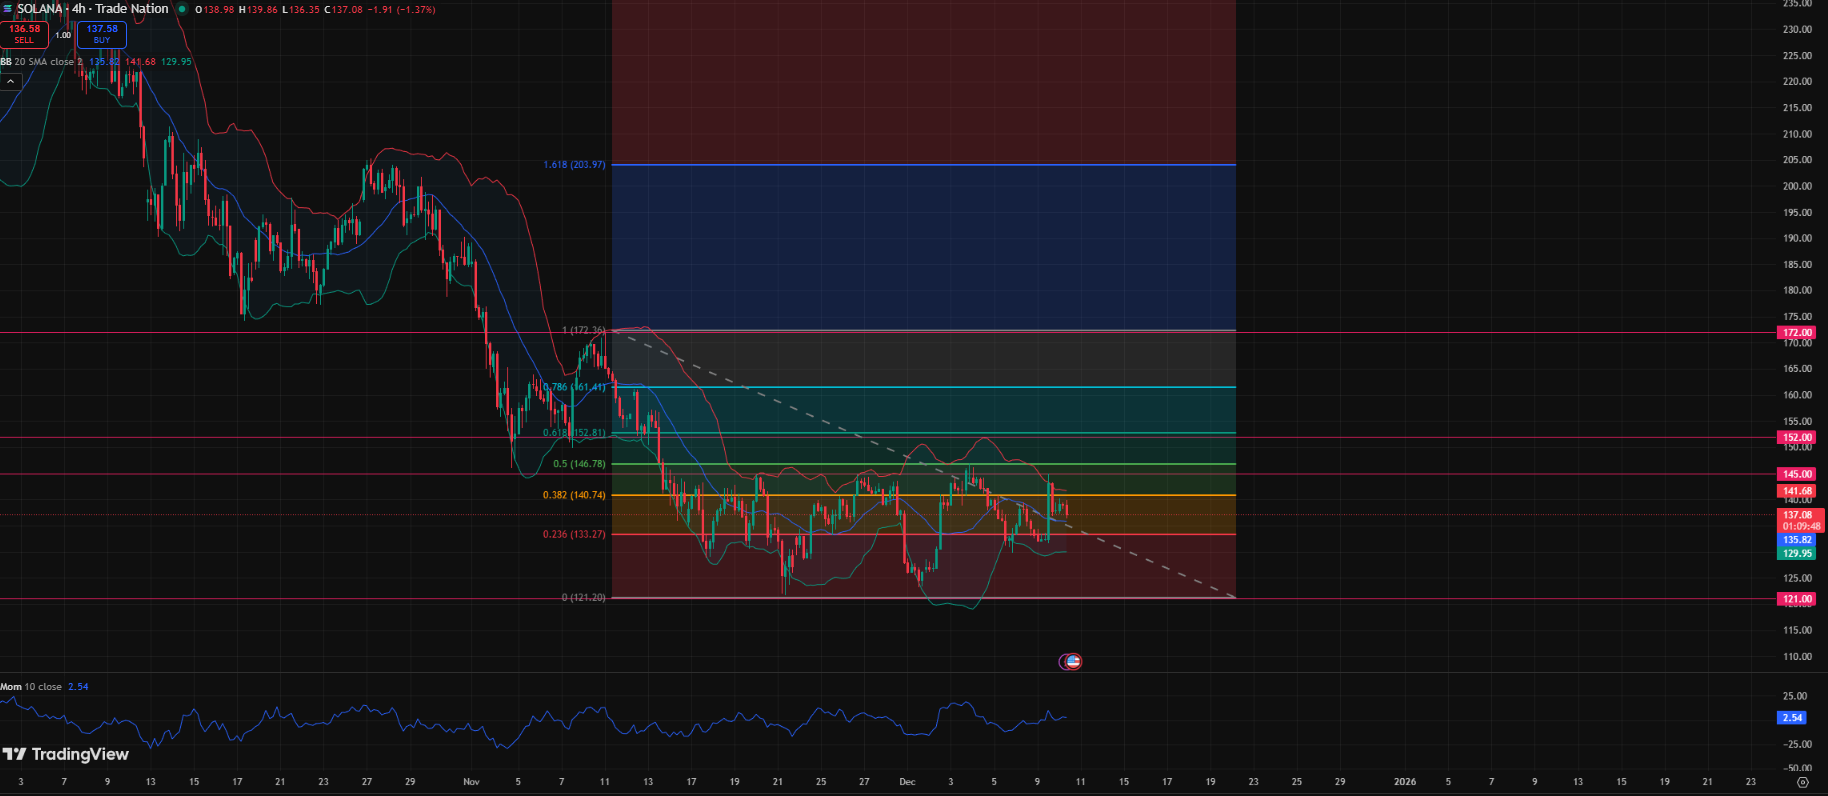Select the 1 (172.36) Fibonacci level label
Screen dimensions: 1828x796
click(583, 330)
